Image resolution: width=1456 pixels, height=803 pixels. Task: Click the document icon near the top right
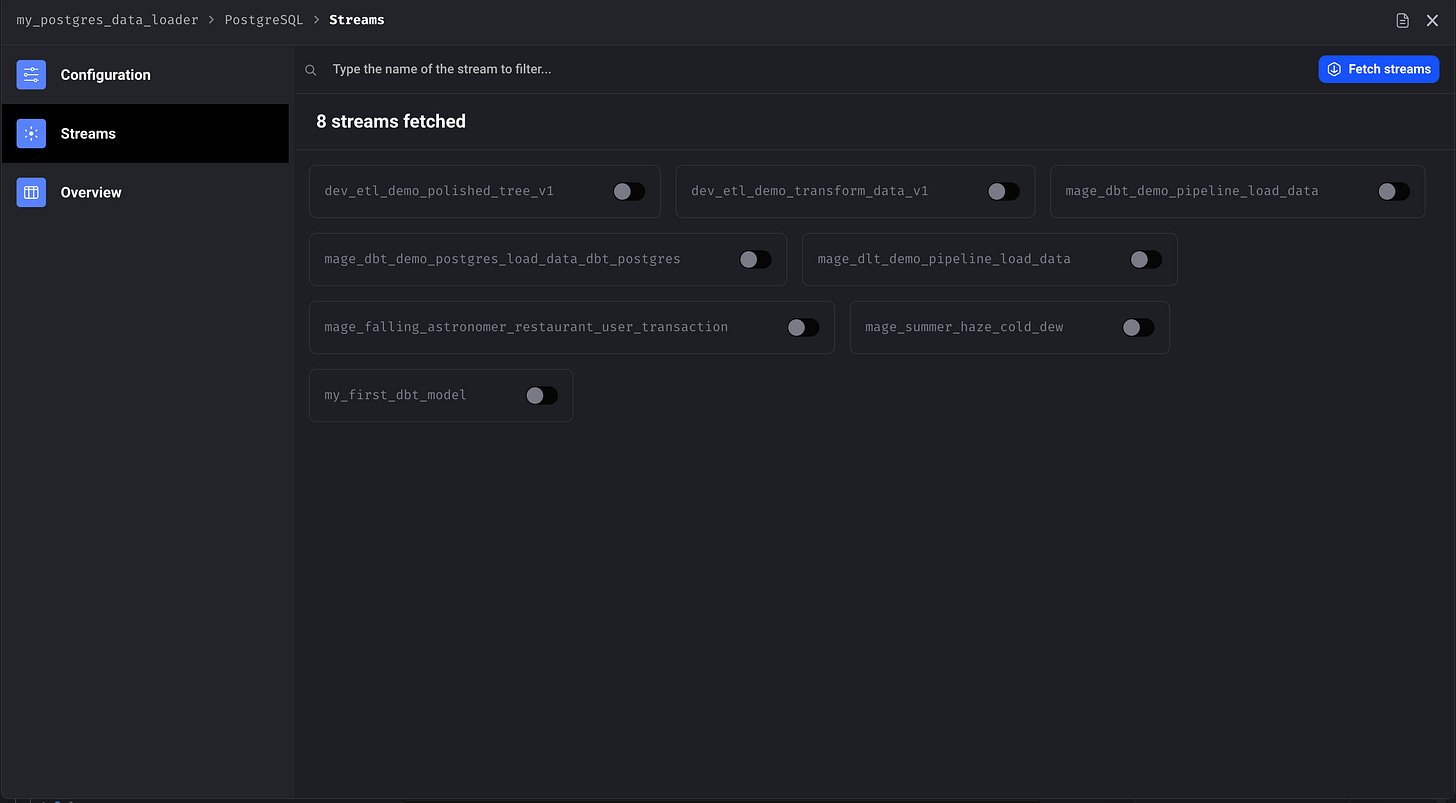tap(1402, 19)
